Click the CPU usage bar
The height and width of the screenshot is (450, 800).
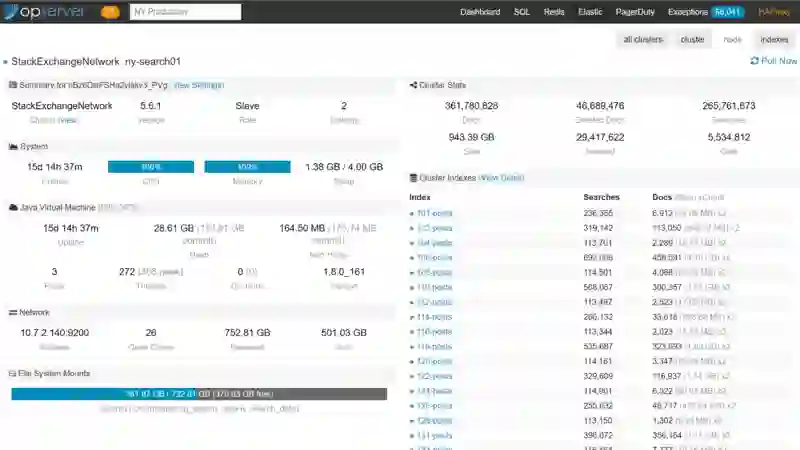151,167
